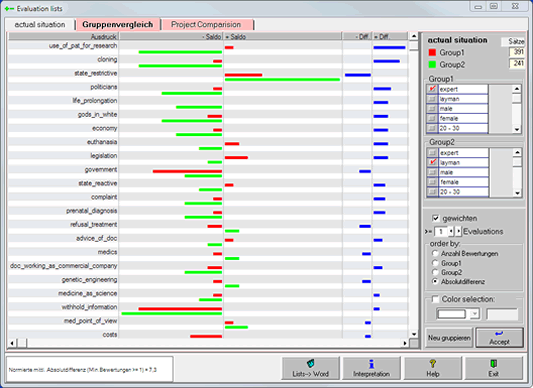Screen dimensions: 533x388
Task: Click the Exit door button
Action: 494,368
